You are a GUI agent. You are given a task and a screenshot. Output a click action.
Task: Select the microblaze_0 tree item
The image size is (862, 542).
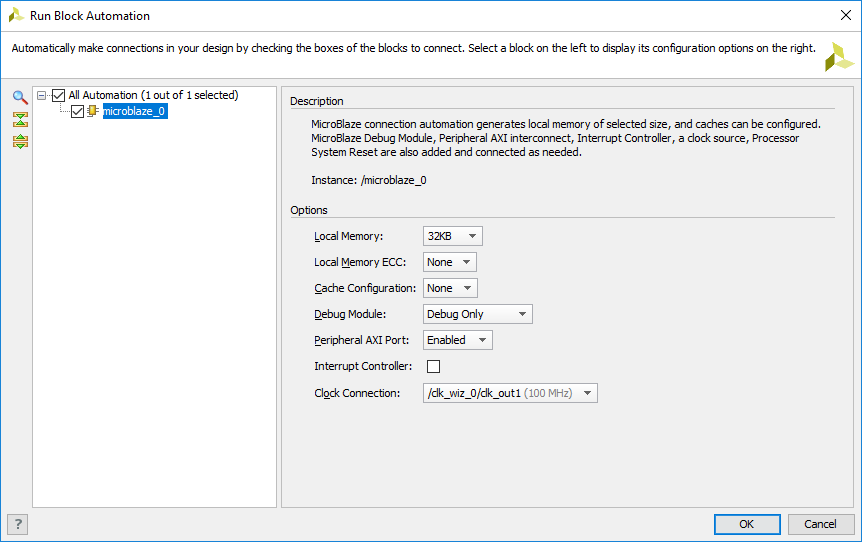click(135, 111)
